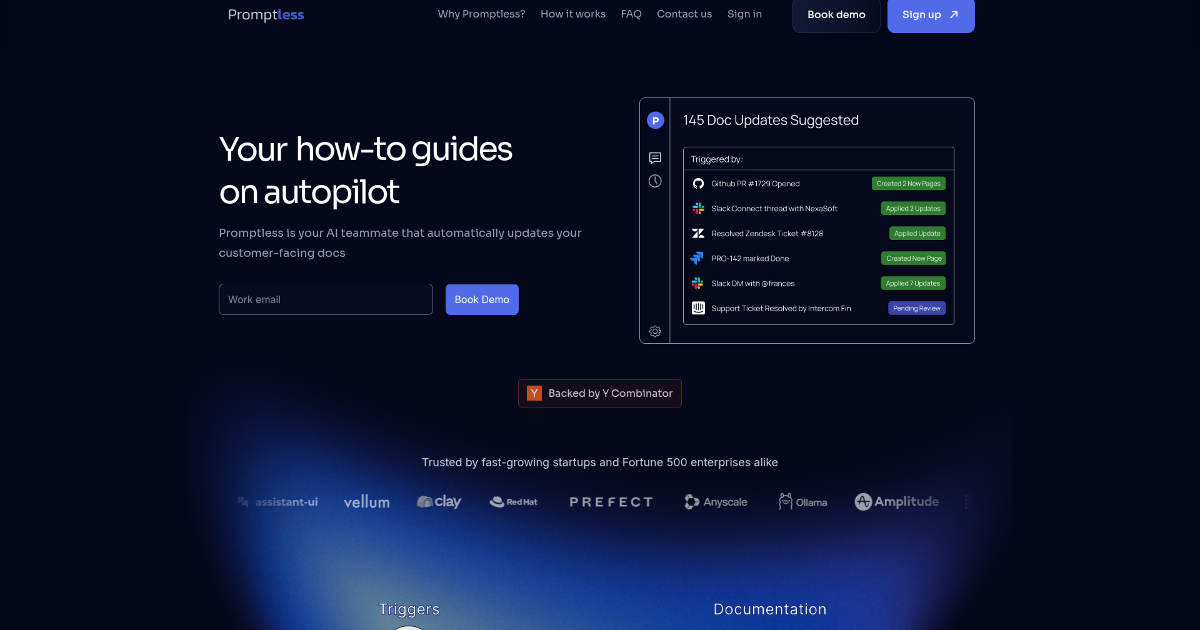Click the Sign in link

coord(744,14)
